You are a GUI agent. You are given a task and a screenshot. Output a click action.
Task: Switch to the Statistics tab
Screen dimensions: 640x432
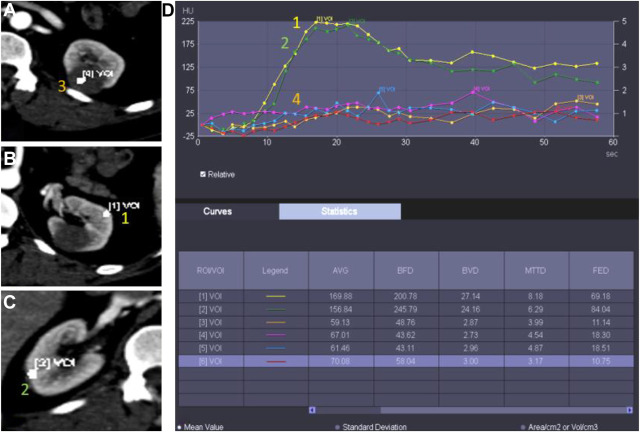340,212
